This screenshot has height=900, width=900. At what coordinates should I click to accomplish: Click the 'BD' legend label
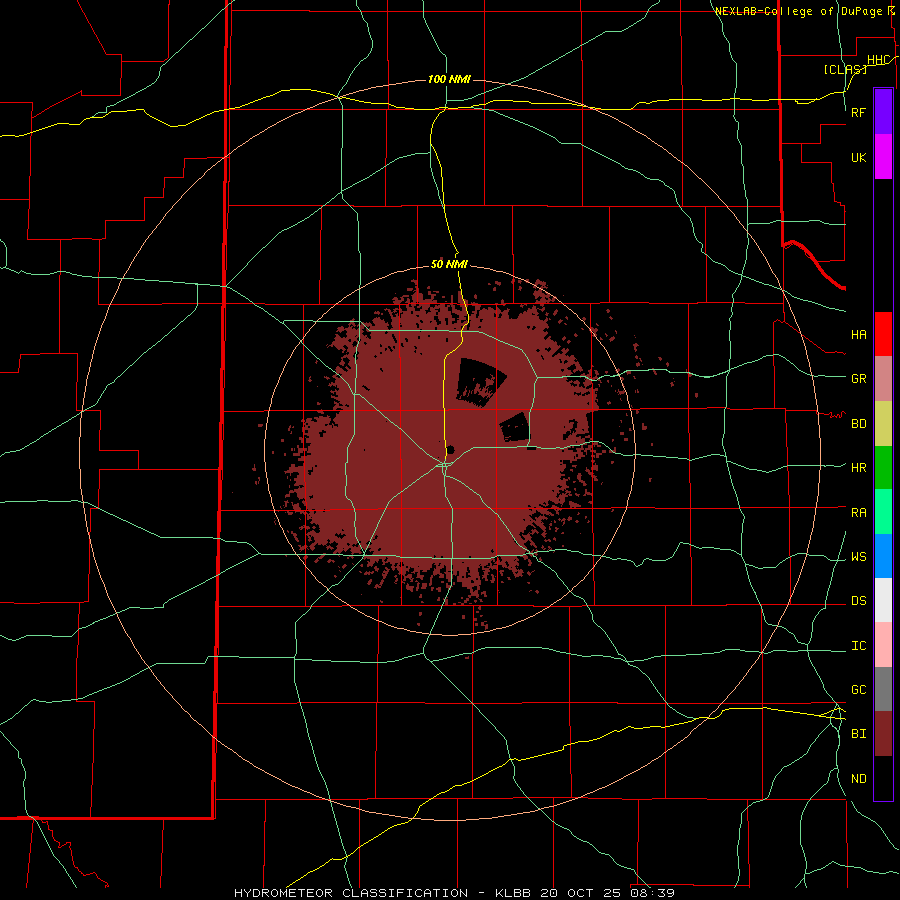858,424
